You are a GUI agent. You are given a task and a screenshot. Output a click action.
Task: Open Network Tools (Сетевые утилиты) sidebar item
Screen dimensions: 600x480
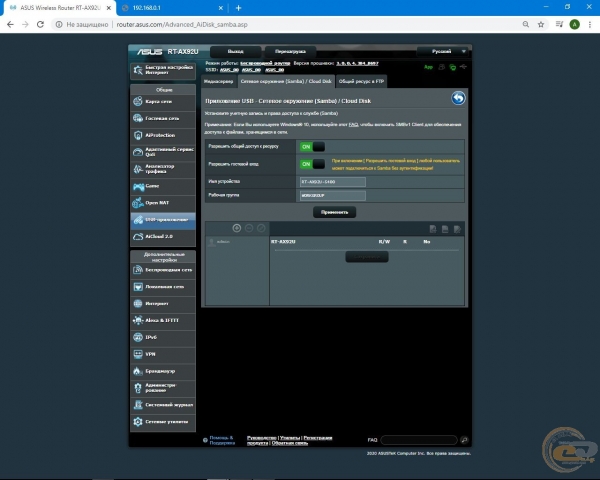point(163,422)
